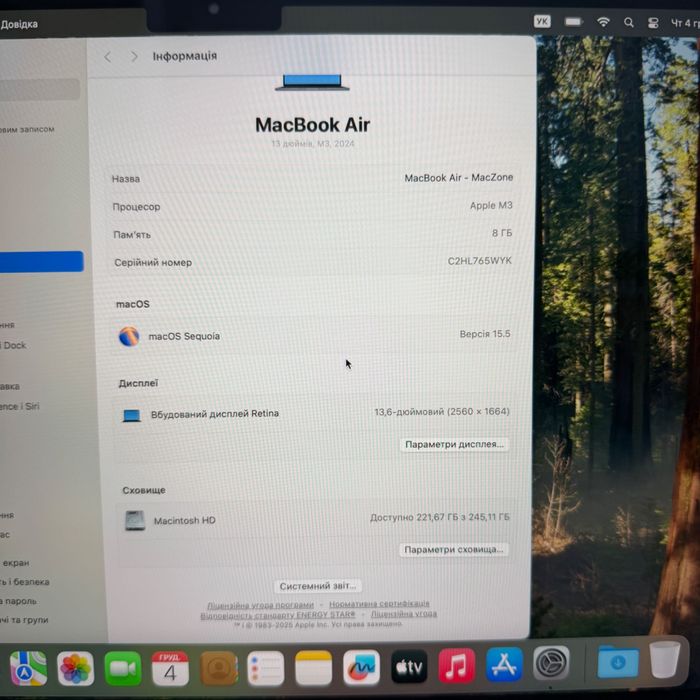Image resolution: width=700 pixels, height=700 pixels.
Task: Open Spotlight search magnifier icon
Action: [x=629, y=22]
